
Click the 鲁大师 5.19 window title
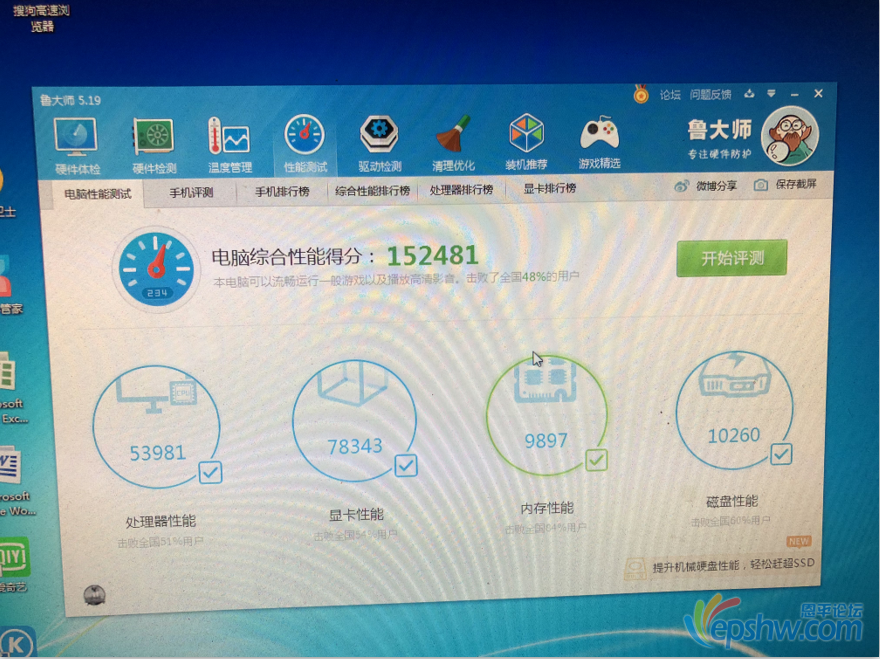click(x=70, y=100)
